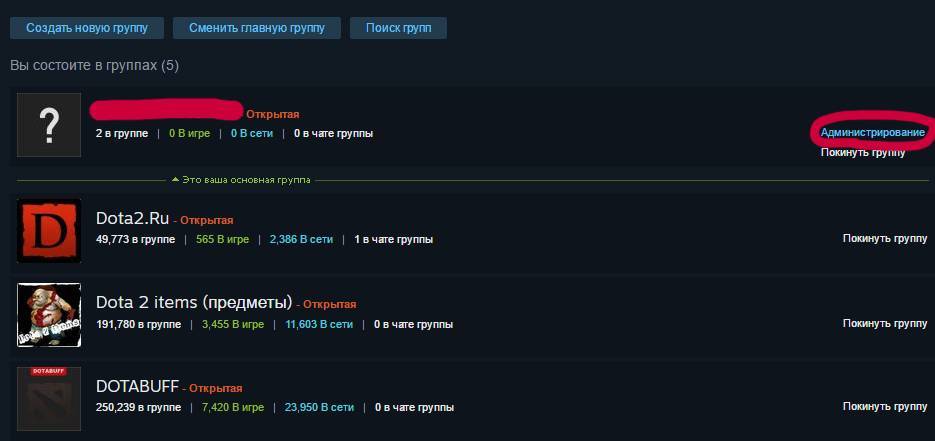Leave the main group via 'Покинуть группу'
This screenshot has width=935, height=441.
pyautogui.click(x=863, y=153)
